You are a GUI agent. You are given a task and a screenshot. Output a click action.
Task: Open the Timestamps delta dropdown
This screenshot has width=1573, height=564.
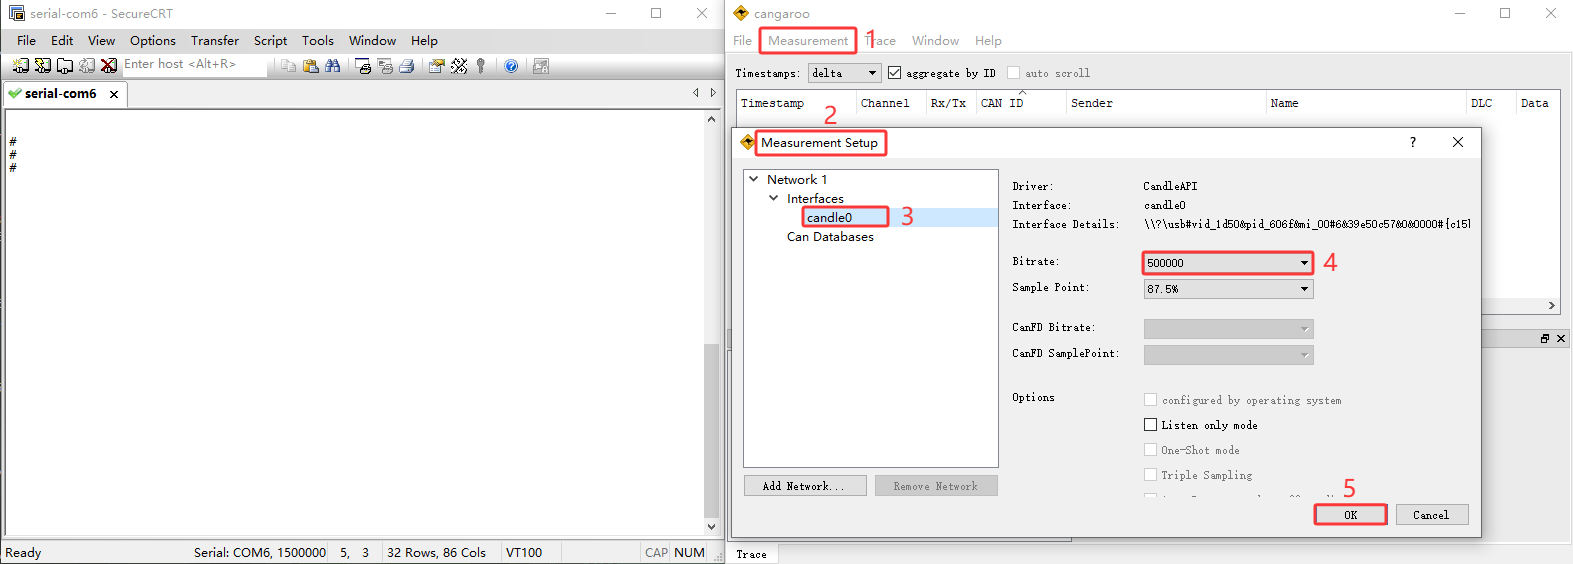844,73
